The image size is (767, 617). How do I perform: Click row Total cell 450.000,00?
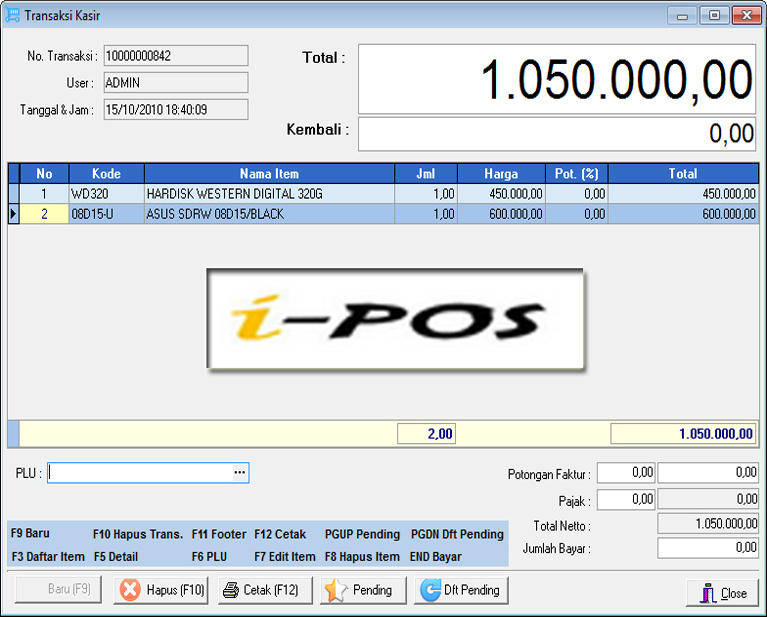click(x=683, y=194)
